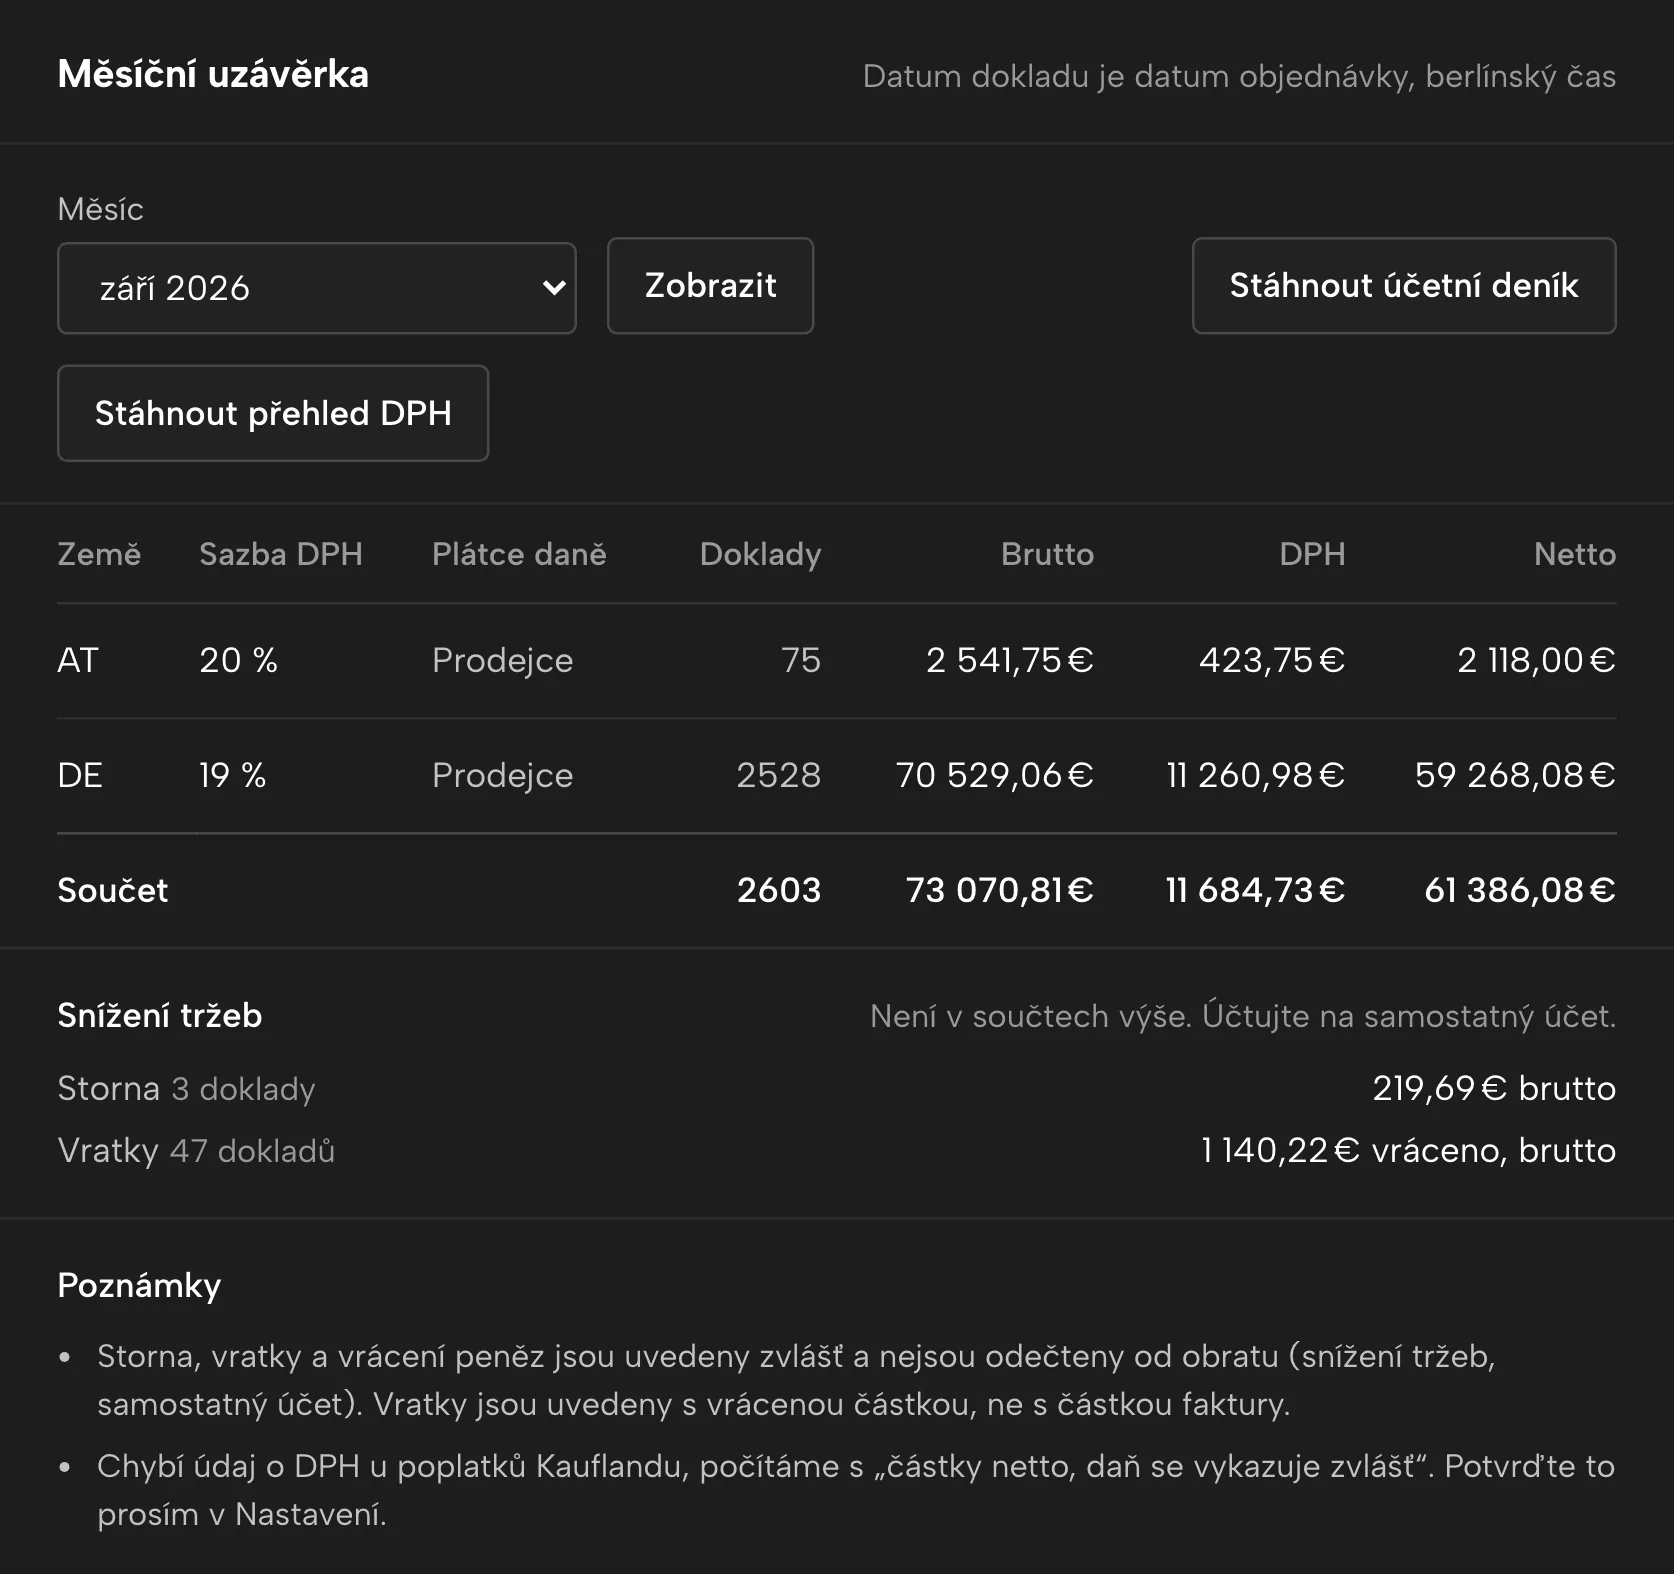Click the Měsíc field label
Image resolution: width=1674 pixels, height=1574 pixels.
pos(100,209)
